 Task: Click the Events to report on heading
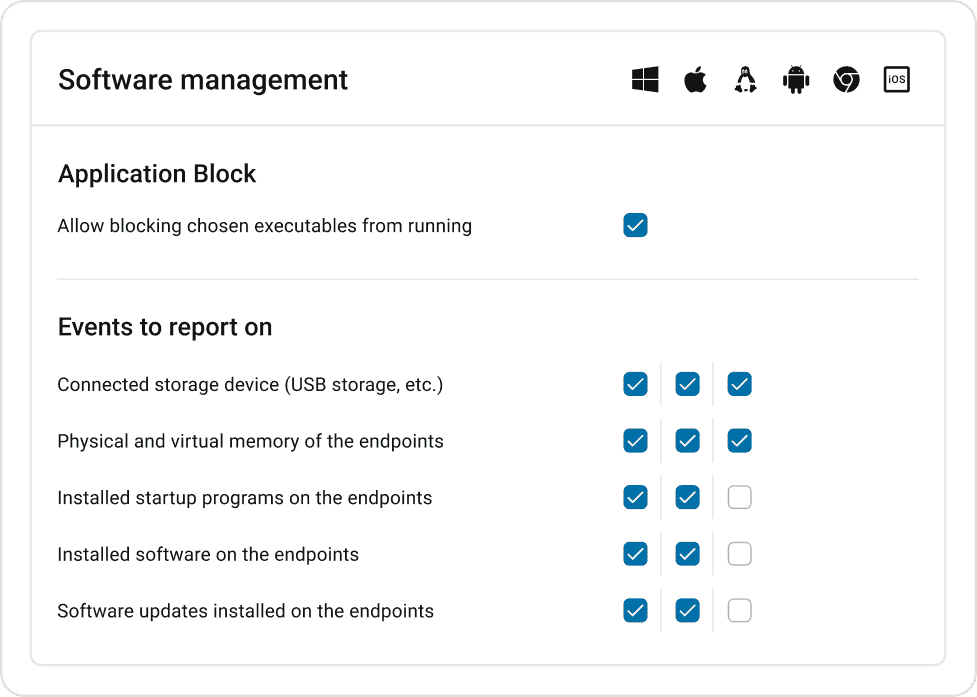click(x=165, y=327)
